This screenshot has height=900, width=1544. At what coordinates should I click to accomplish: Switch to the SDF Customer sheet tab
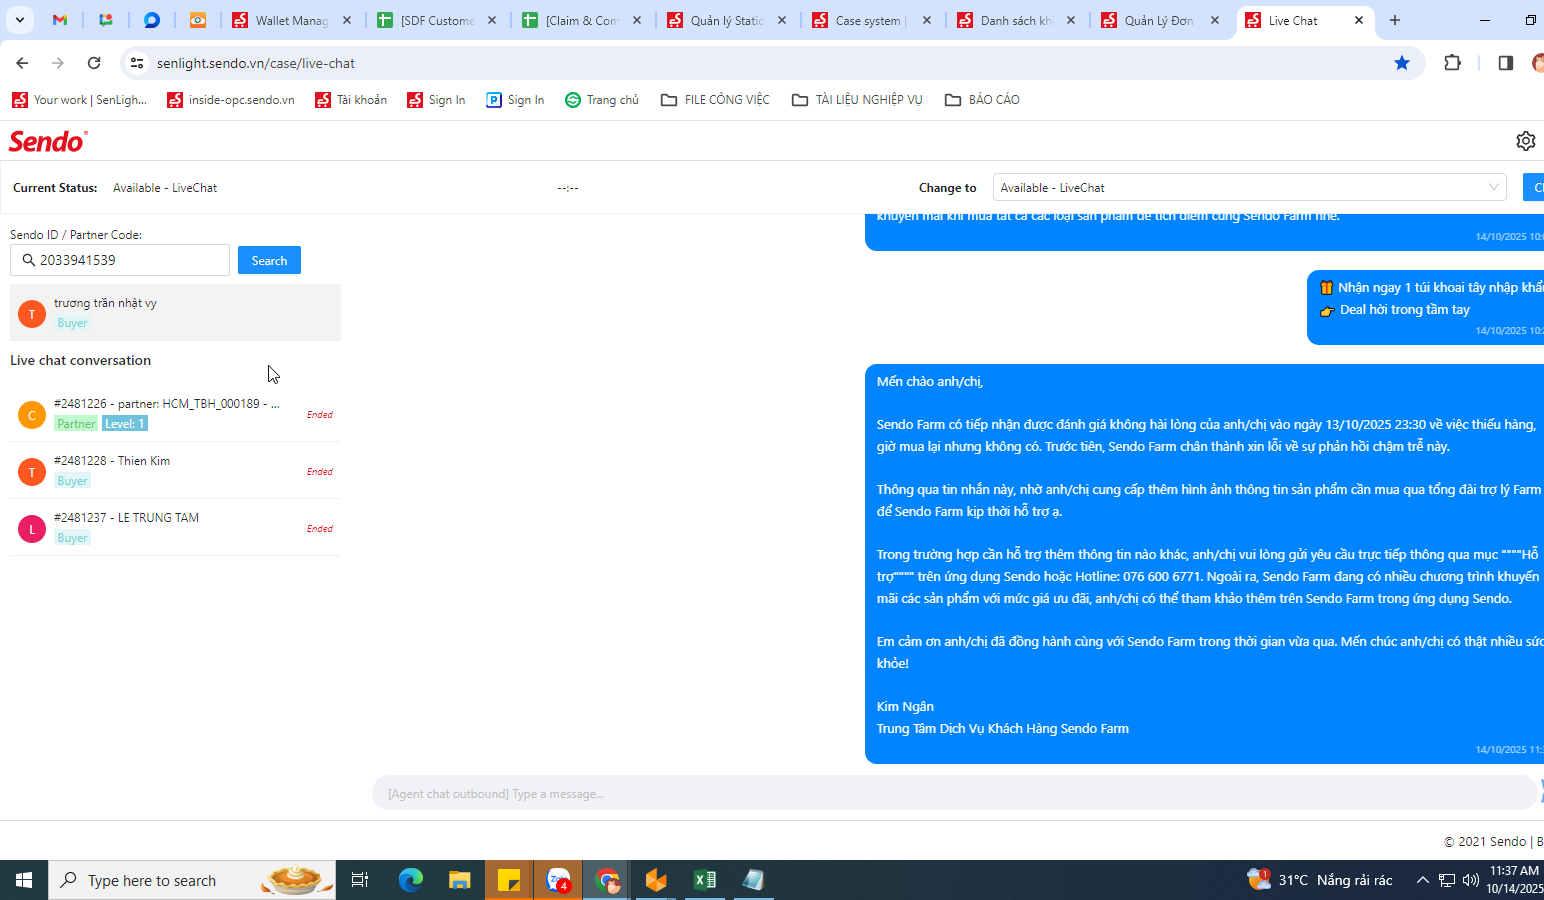click(x=437, y=20)
